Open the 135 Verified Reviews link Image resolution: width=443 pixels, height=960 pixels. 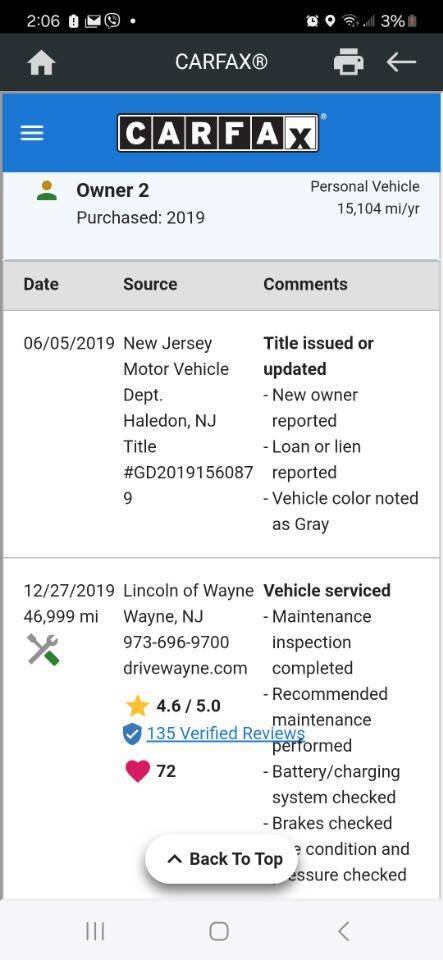(225, 733)
